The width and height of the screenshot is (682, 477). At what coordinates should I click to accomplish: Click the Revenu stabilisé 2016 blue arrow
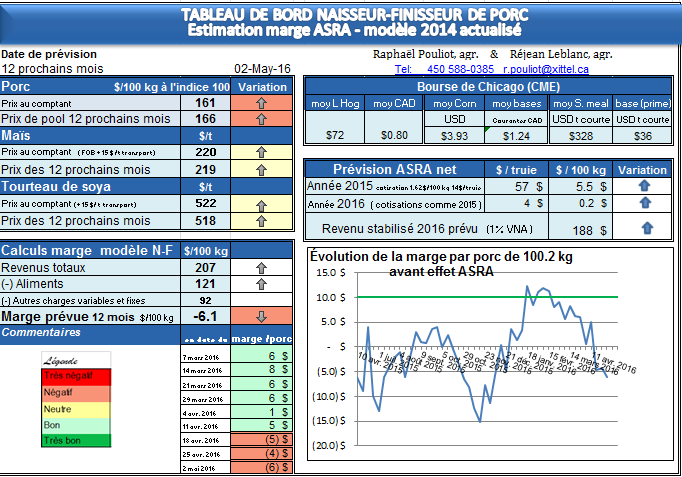[x=645, y=229]
